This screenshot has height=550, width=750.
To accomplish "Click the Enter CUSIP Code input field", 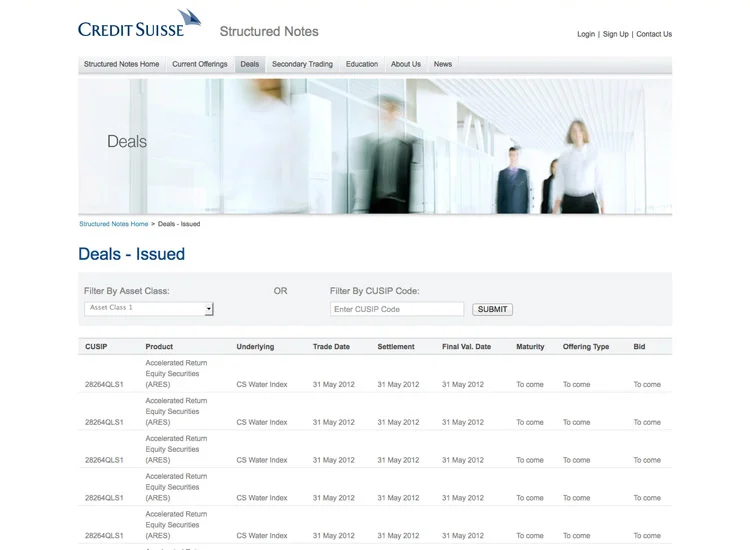I will click(x=397, y=309).
